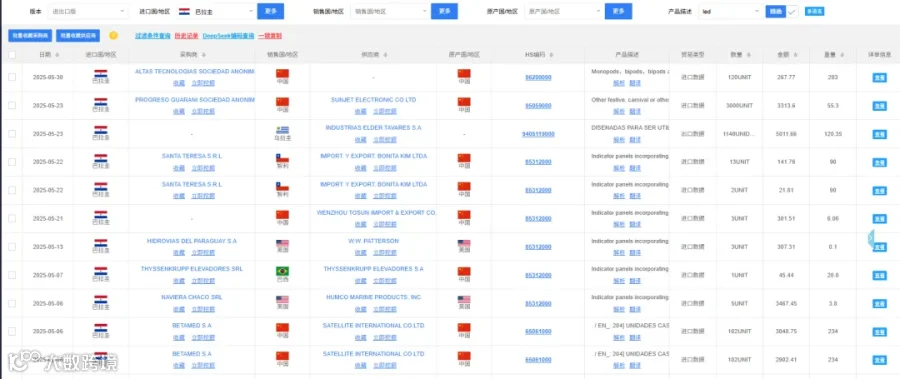Check the WENZHOU TOSUN row checkbox
Screen dimensions: 900x379
[x=12, y=219]
